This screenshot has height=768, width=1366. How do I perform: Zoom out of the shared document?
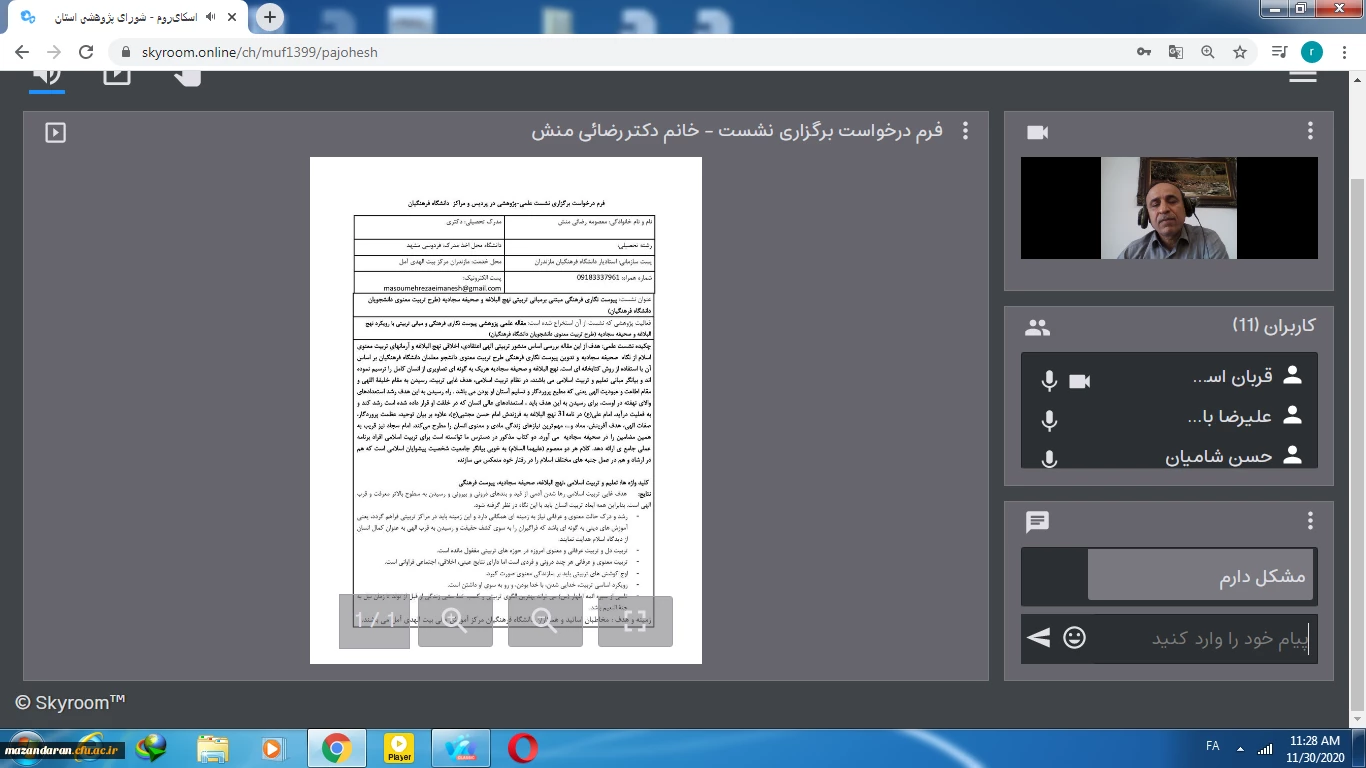click(545, 622)
